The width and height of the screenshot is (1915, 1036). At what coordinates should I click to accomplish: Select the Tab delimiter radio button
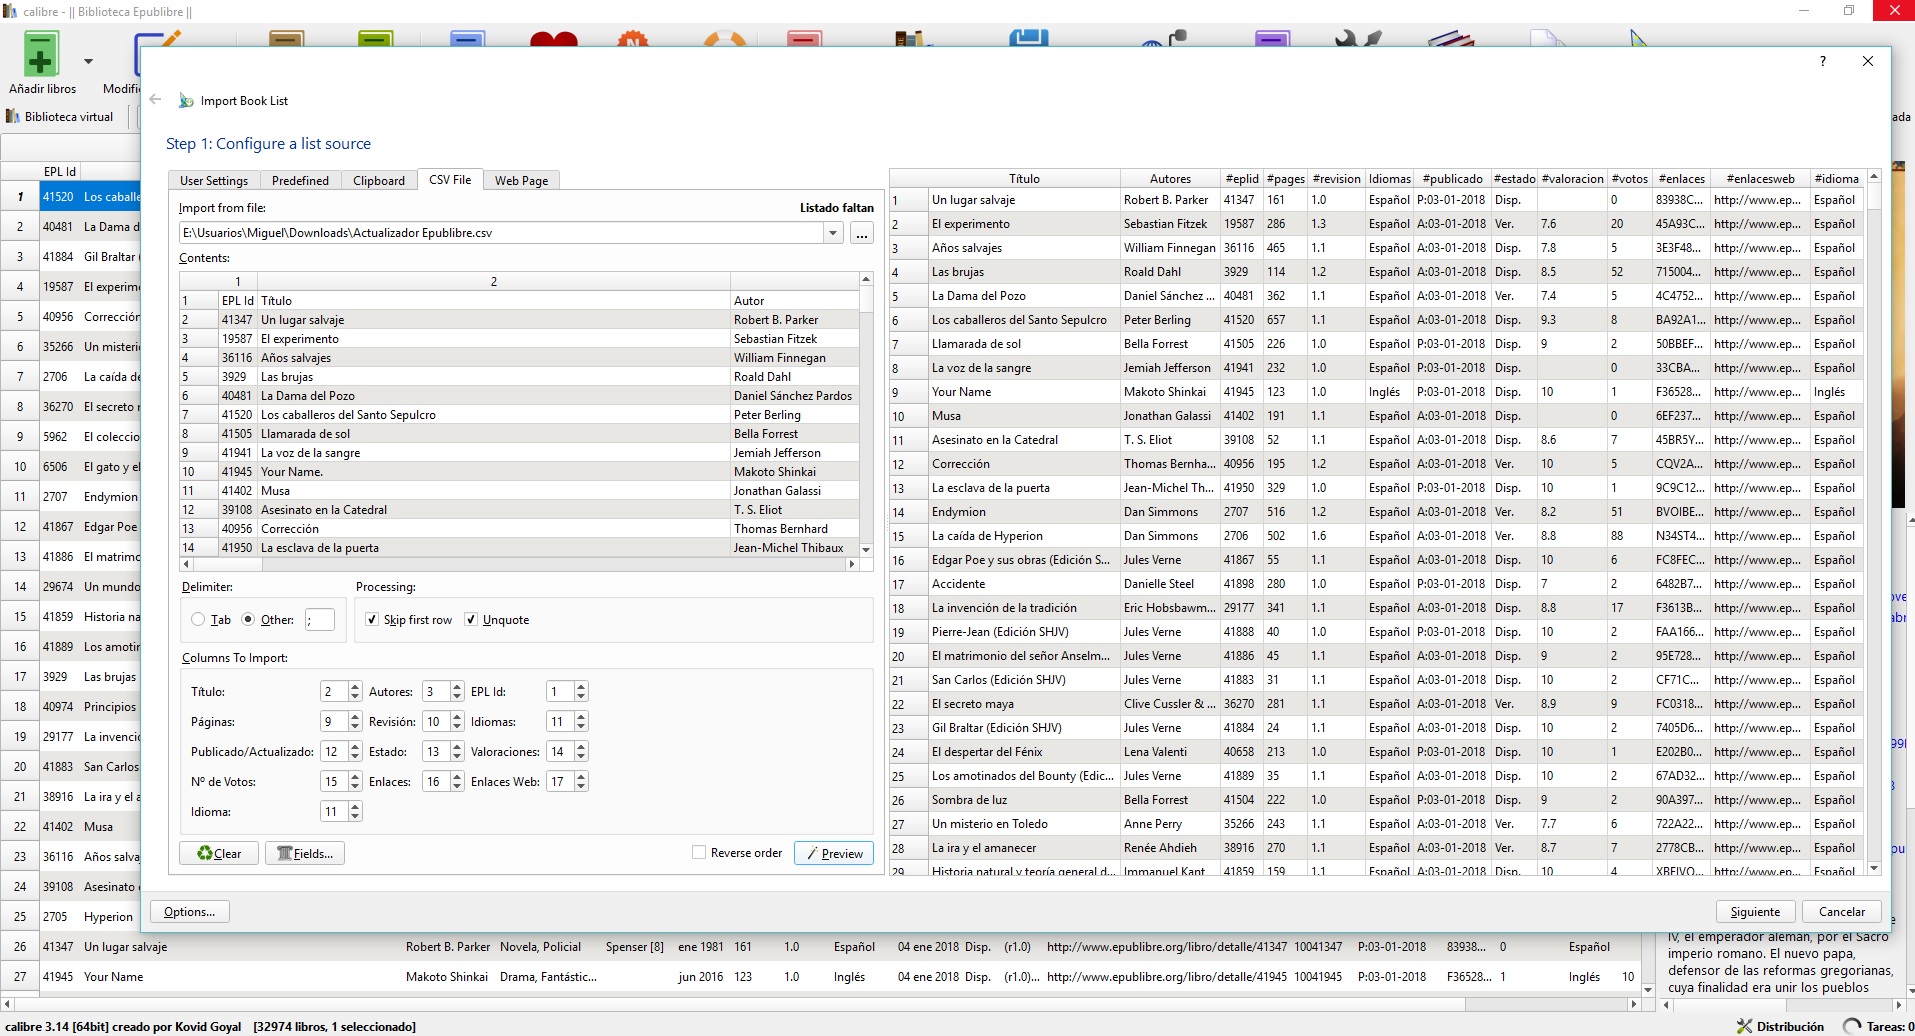pyautogui.click(x=198, y=620)
